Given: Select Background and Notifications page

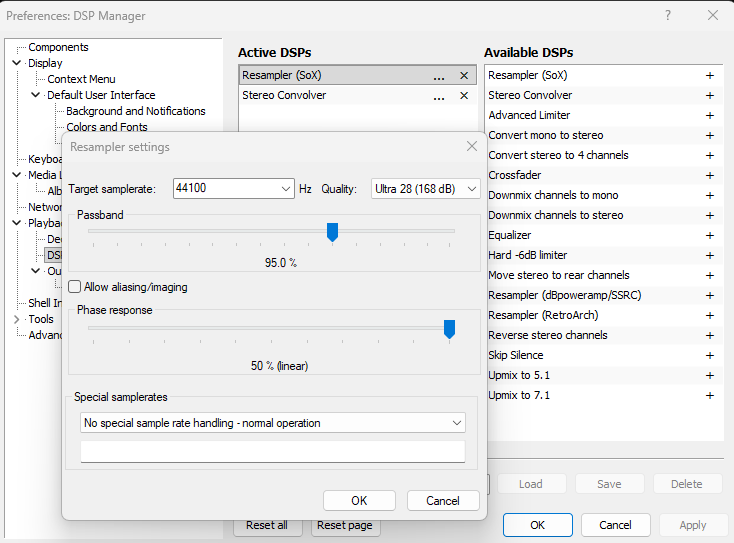Looking at the screenshot, I should [x=136, y=111].
